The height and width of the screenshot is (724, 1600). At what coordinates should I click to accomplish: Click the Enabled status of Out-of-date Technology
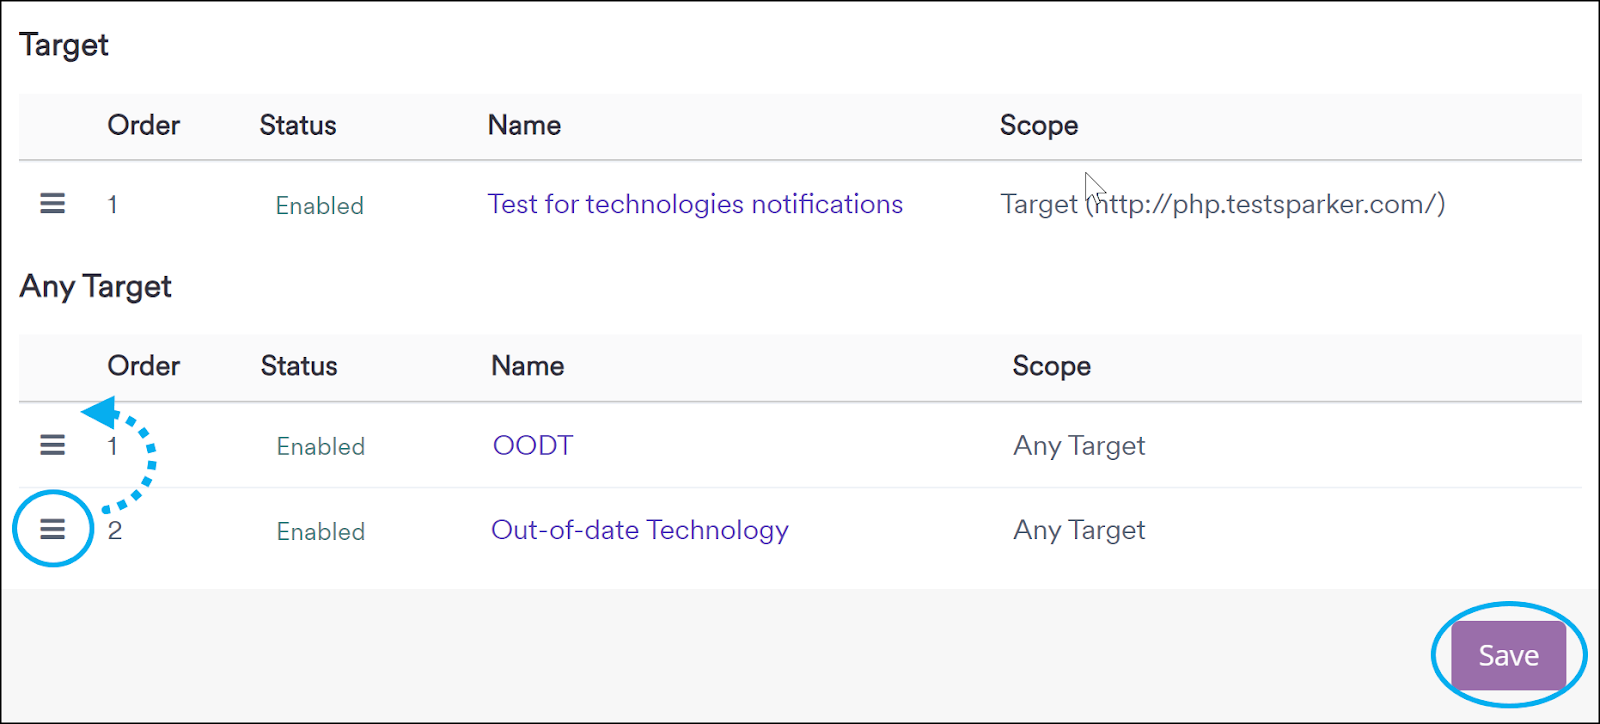point(320,531)
